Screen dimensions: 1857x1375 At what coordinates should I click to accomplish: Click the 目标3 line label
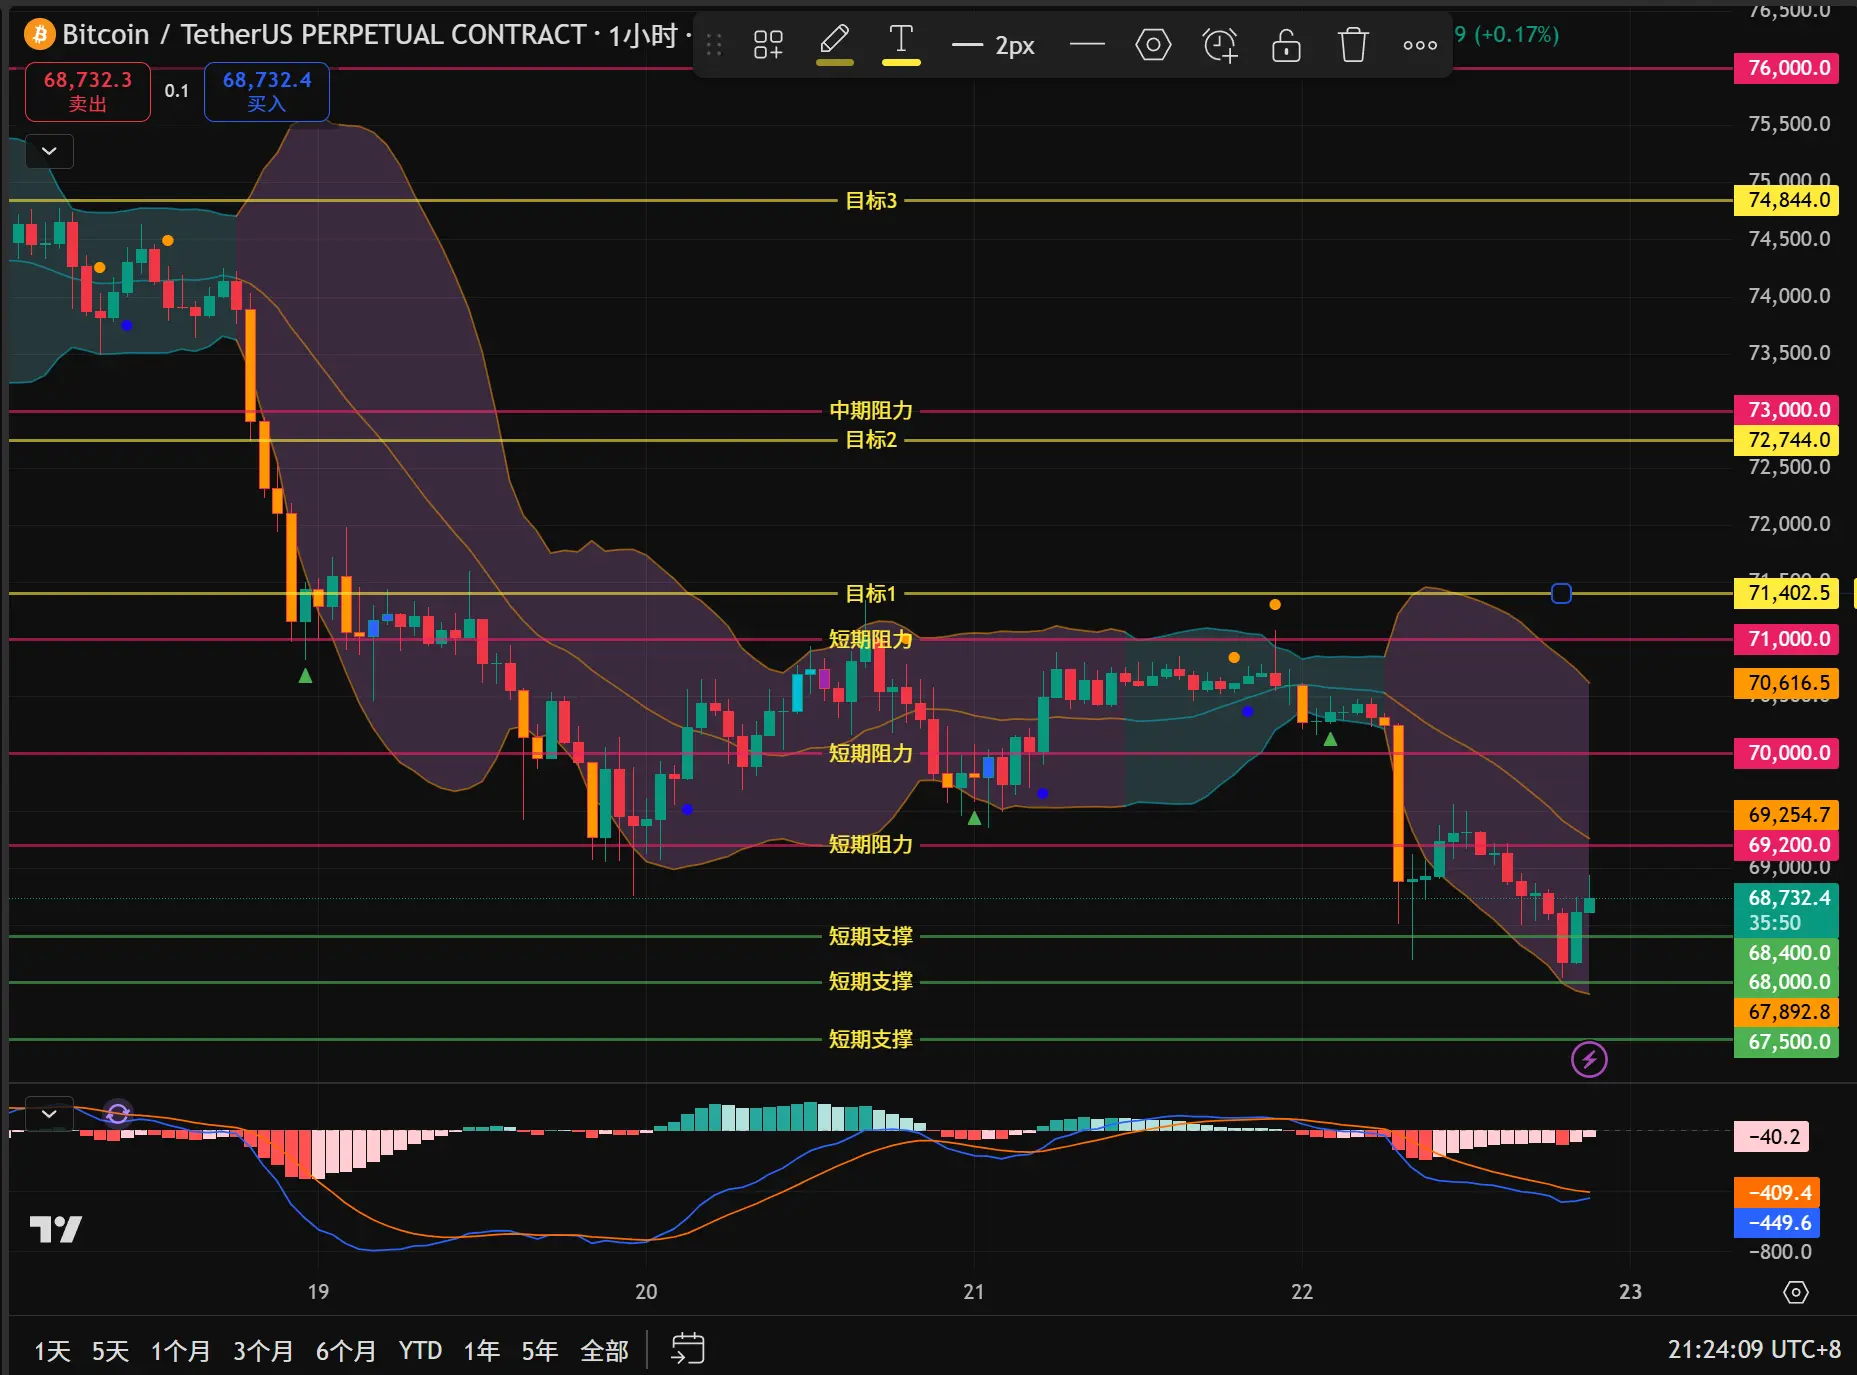tap(871, 201)
